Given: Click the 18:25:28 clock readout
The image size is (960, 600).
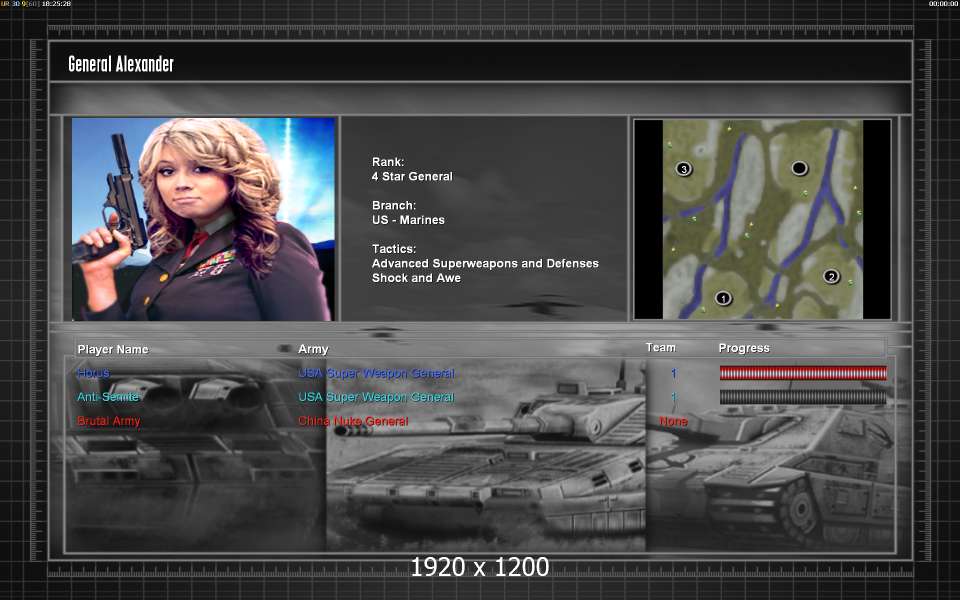Looking at the screenshot, I should (x=56, y=4).
